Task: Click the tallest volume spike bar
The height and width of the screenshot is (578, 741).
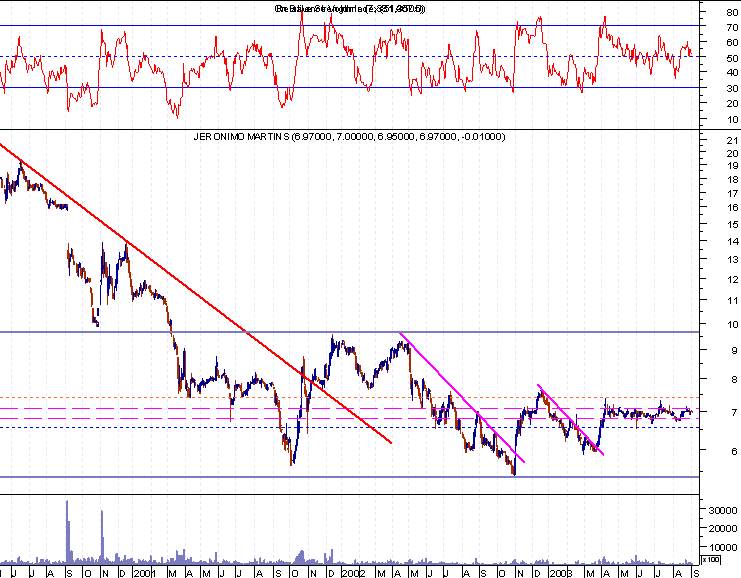Action: point(67,532)
